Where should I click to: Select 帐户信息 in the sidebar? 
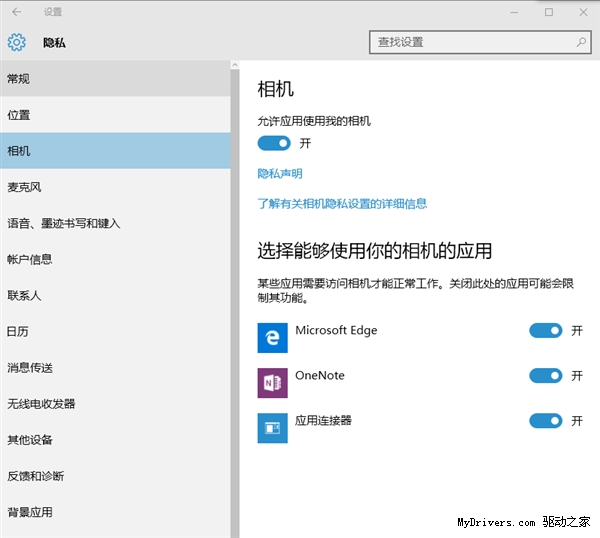[29, 259]
